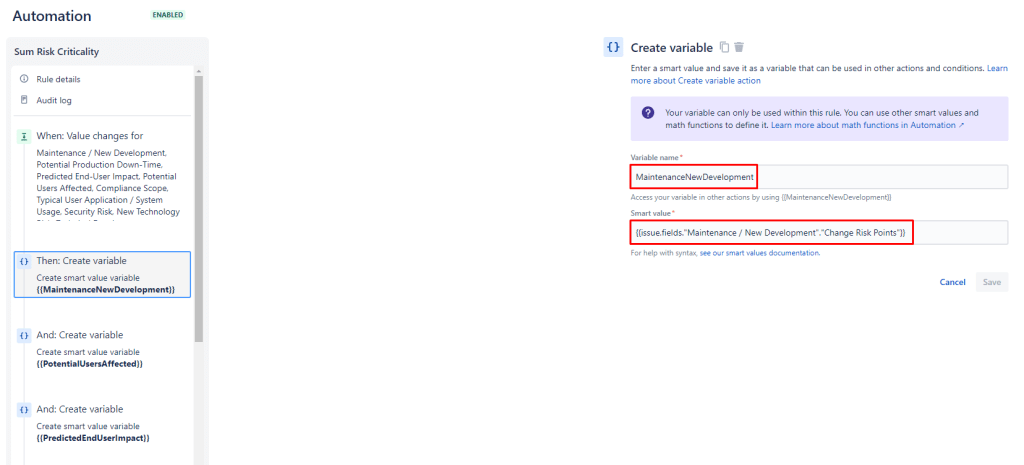Click the purple question mark info icon

(647, 113)
